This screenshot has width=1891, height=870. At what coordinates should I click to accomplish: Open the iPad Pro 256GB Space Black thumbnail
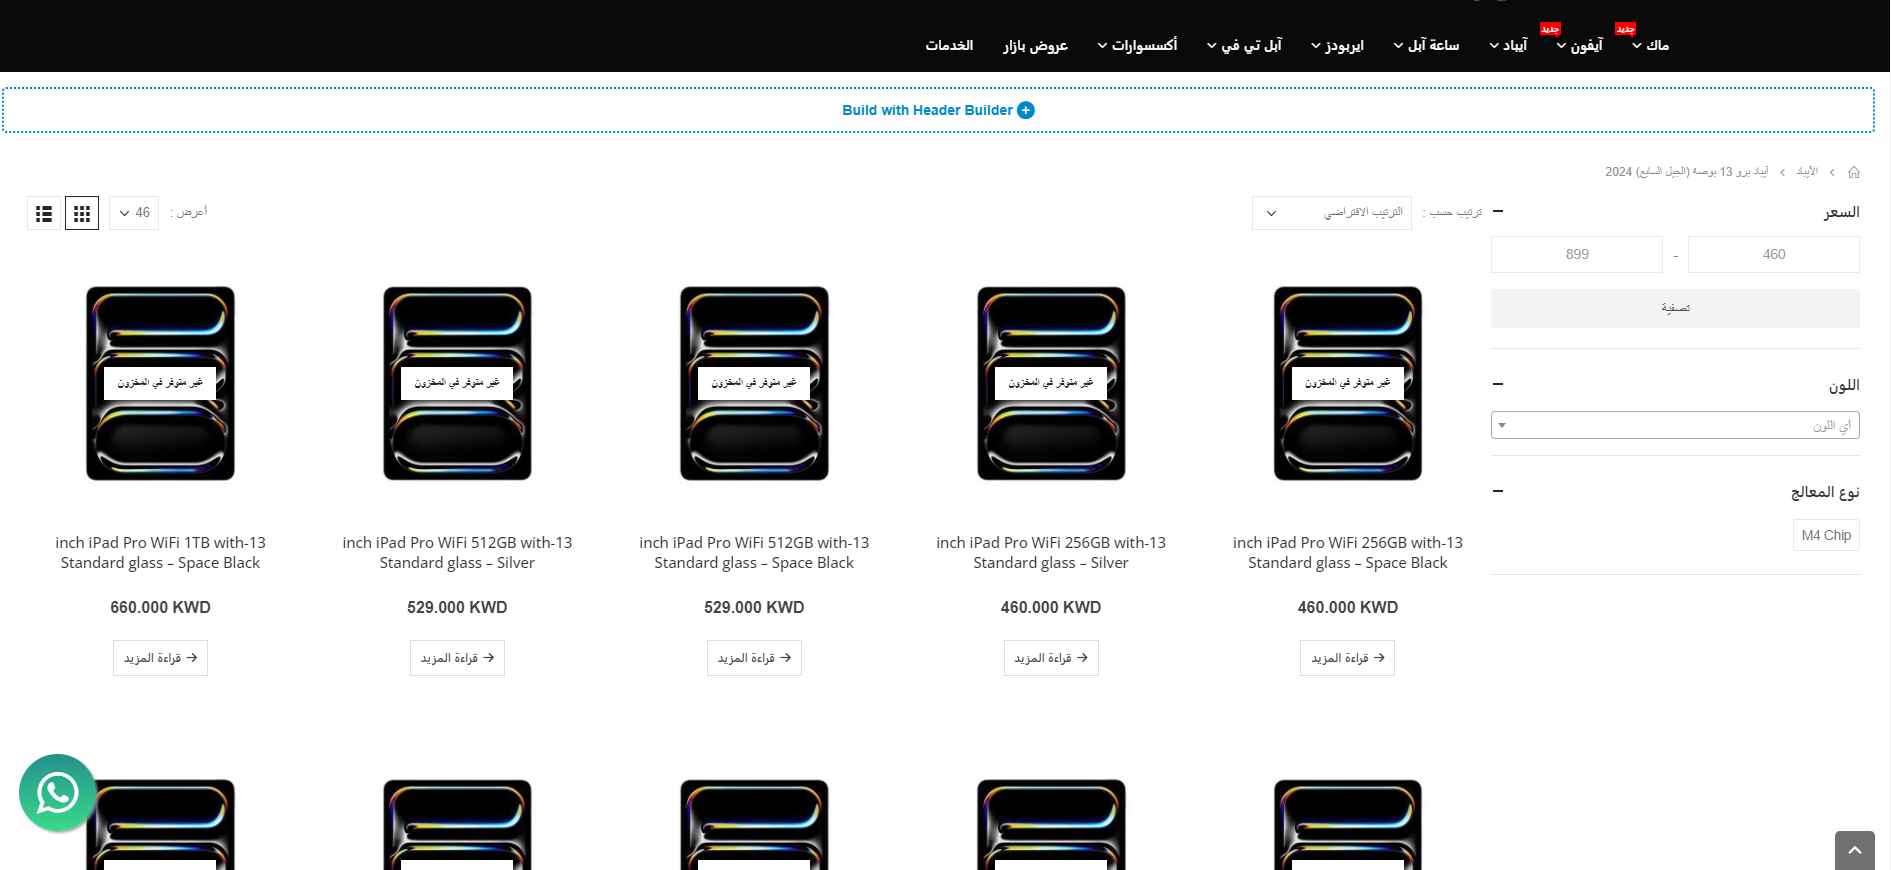tap(1348, 383)
